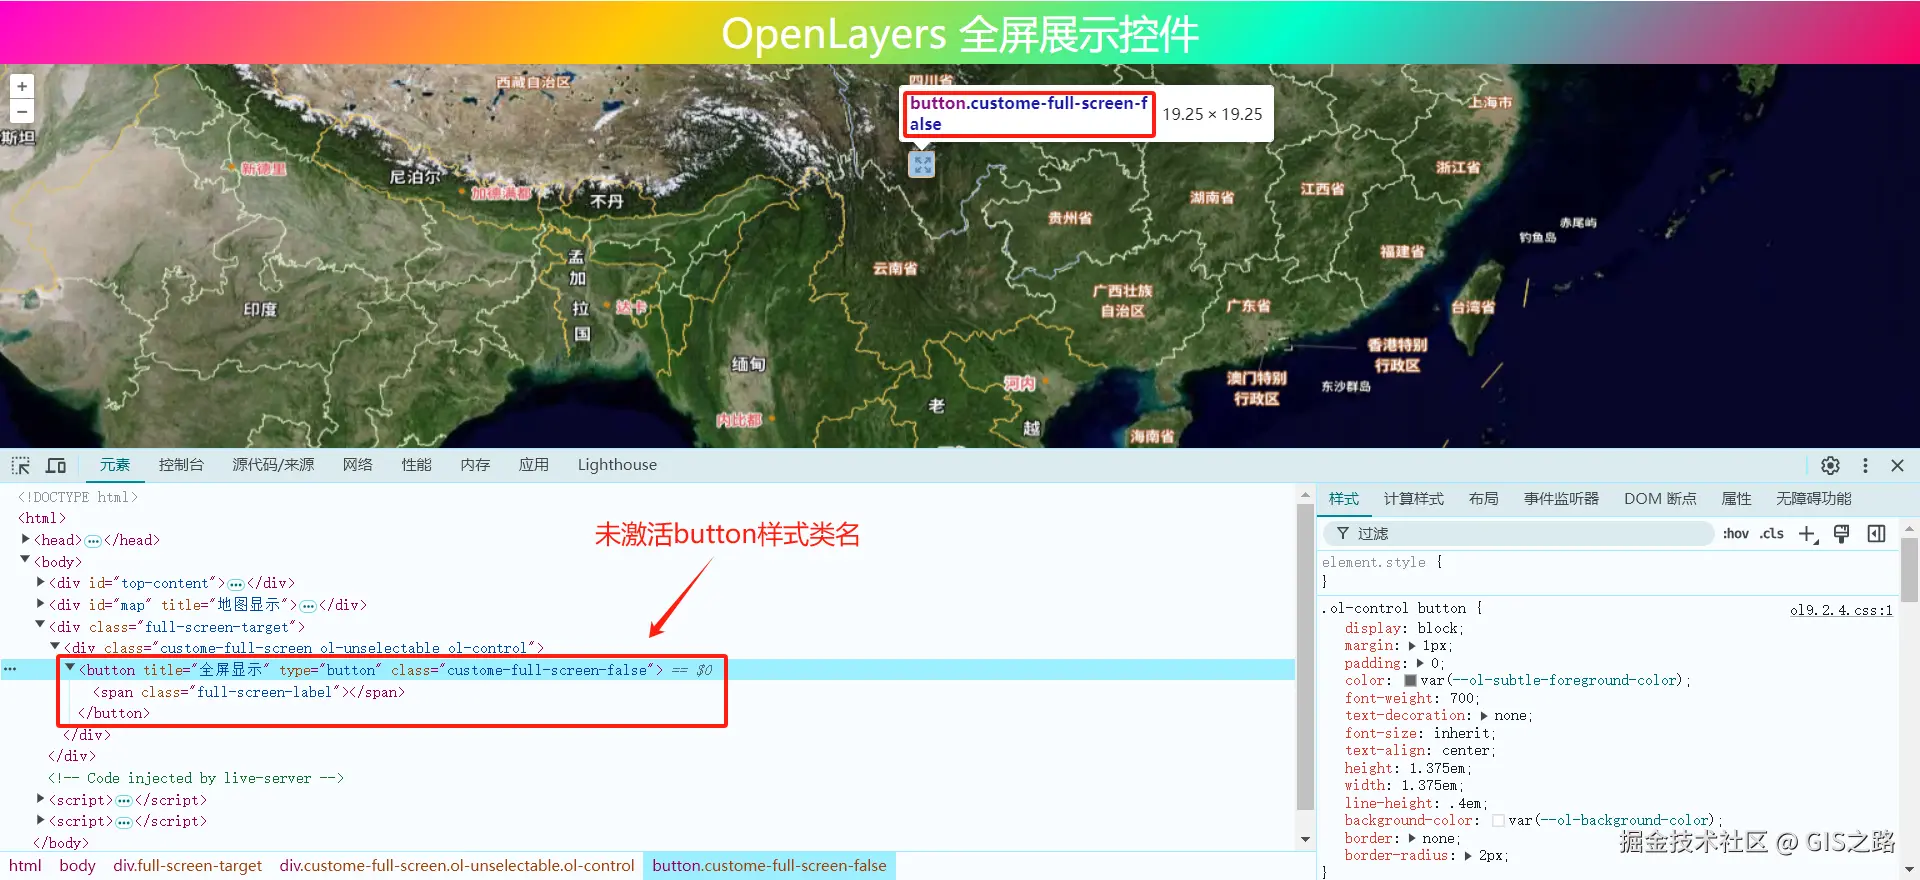Switch to the 元素 tab
The width and height of the screenshot is (1920, 880).
(115, 465)
